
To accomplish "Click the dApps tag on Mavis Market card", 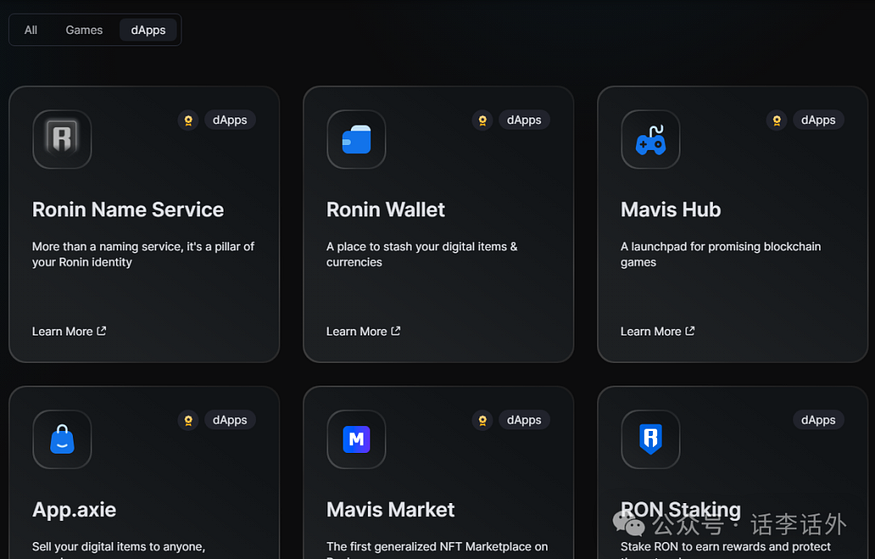I will 524,420.
